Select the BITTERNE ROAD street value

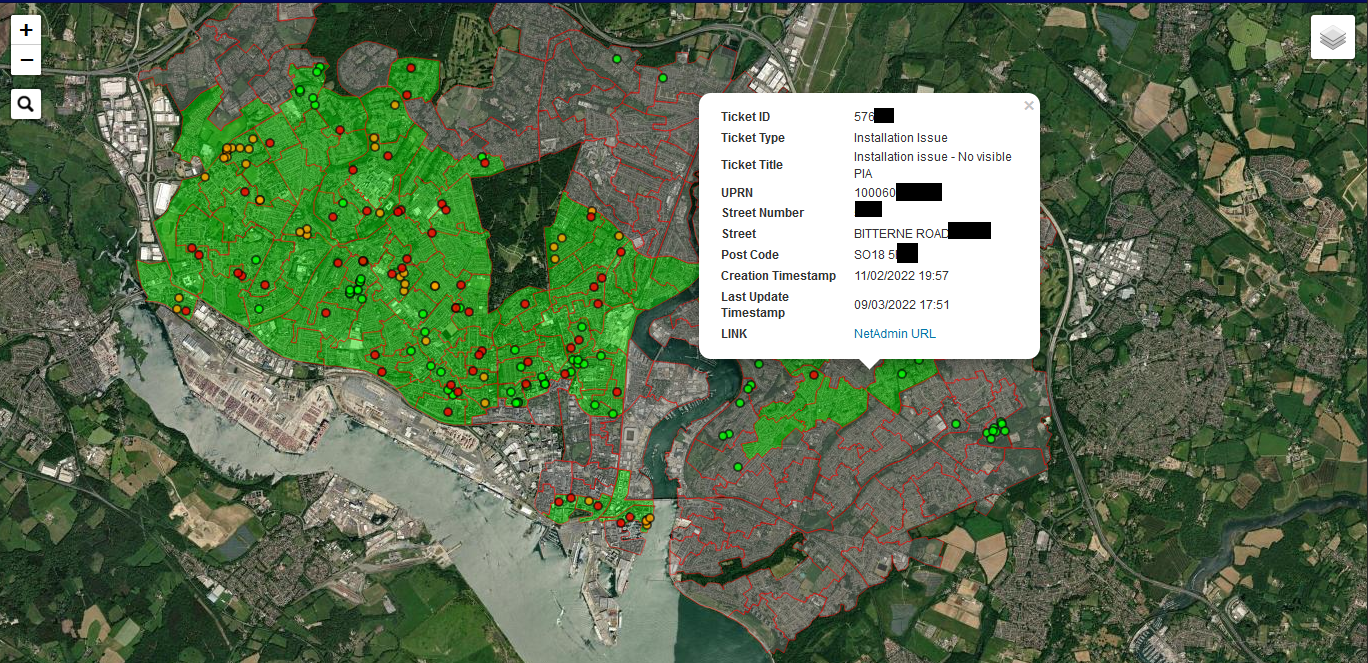coord(902,234)
